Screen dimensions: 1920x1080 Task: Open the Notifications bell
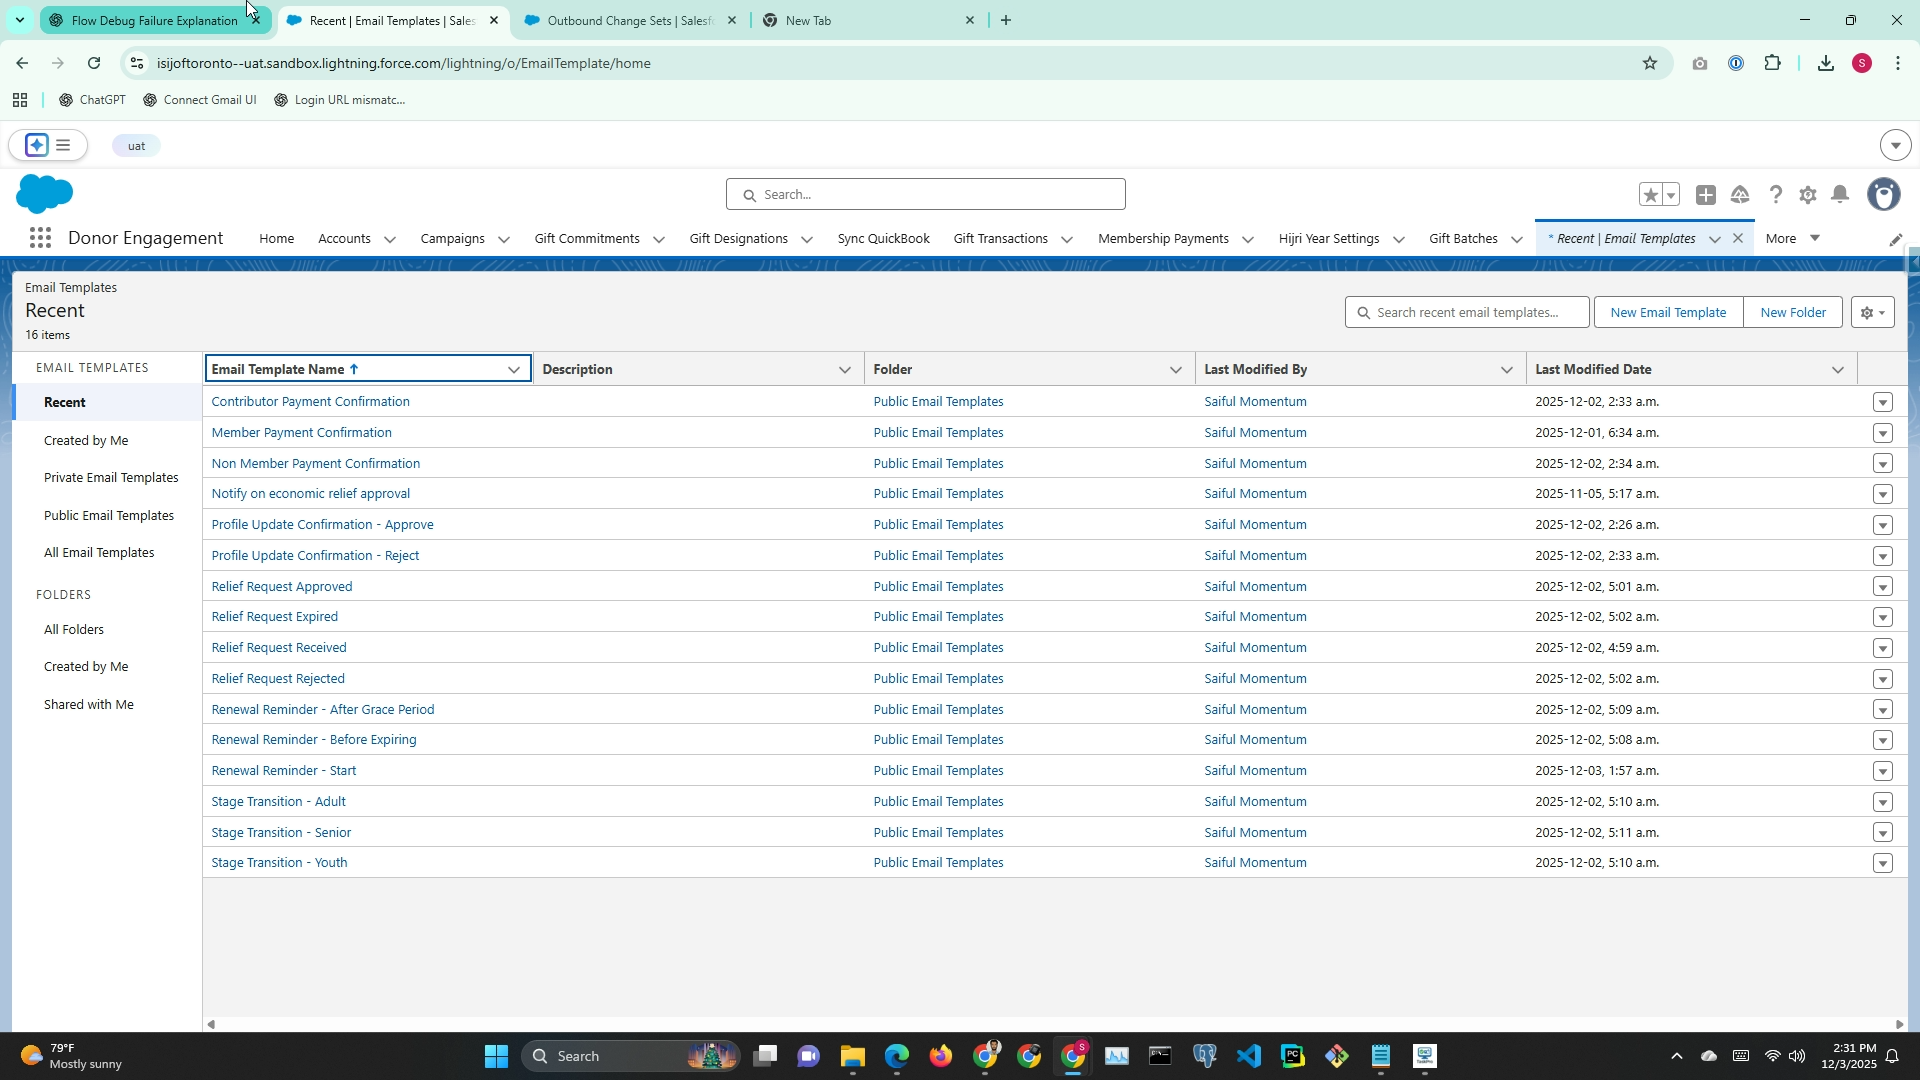pos(1840,195)
